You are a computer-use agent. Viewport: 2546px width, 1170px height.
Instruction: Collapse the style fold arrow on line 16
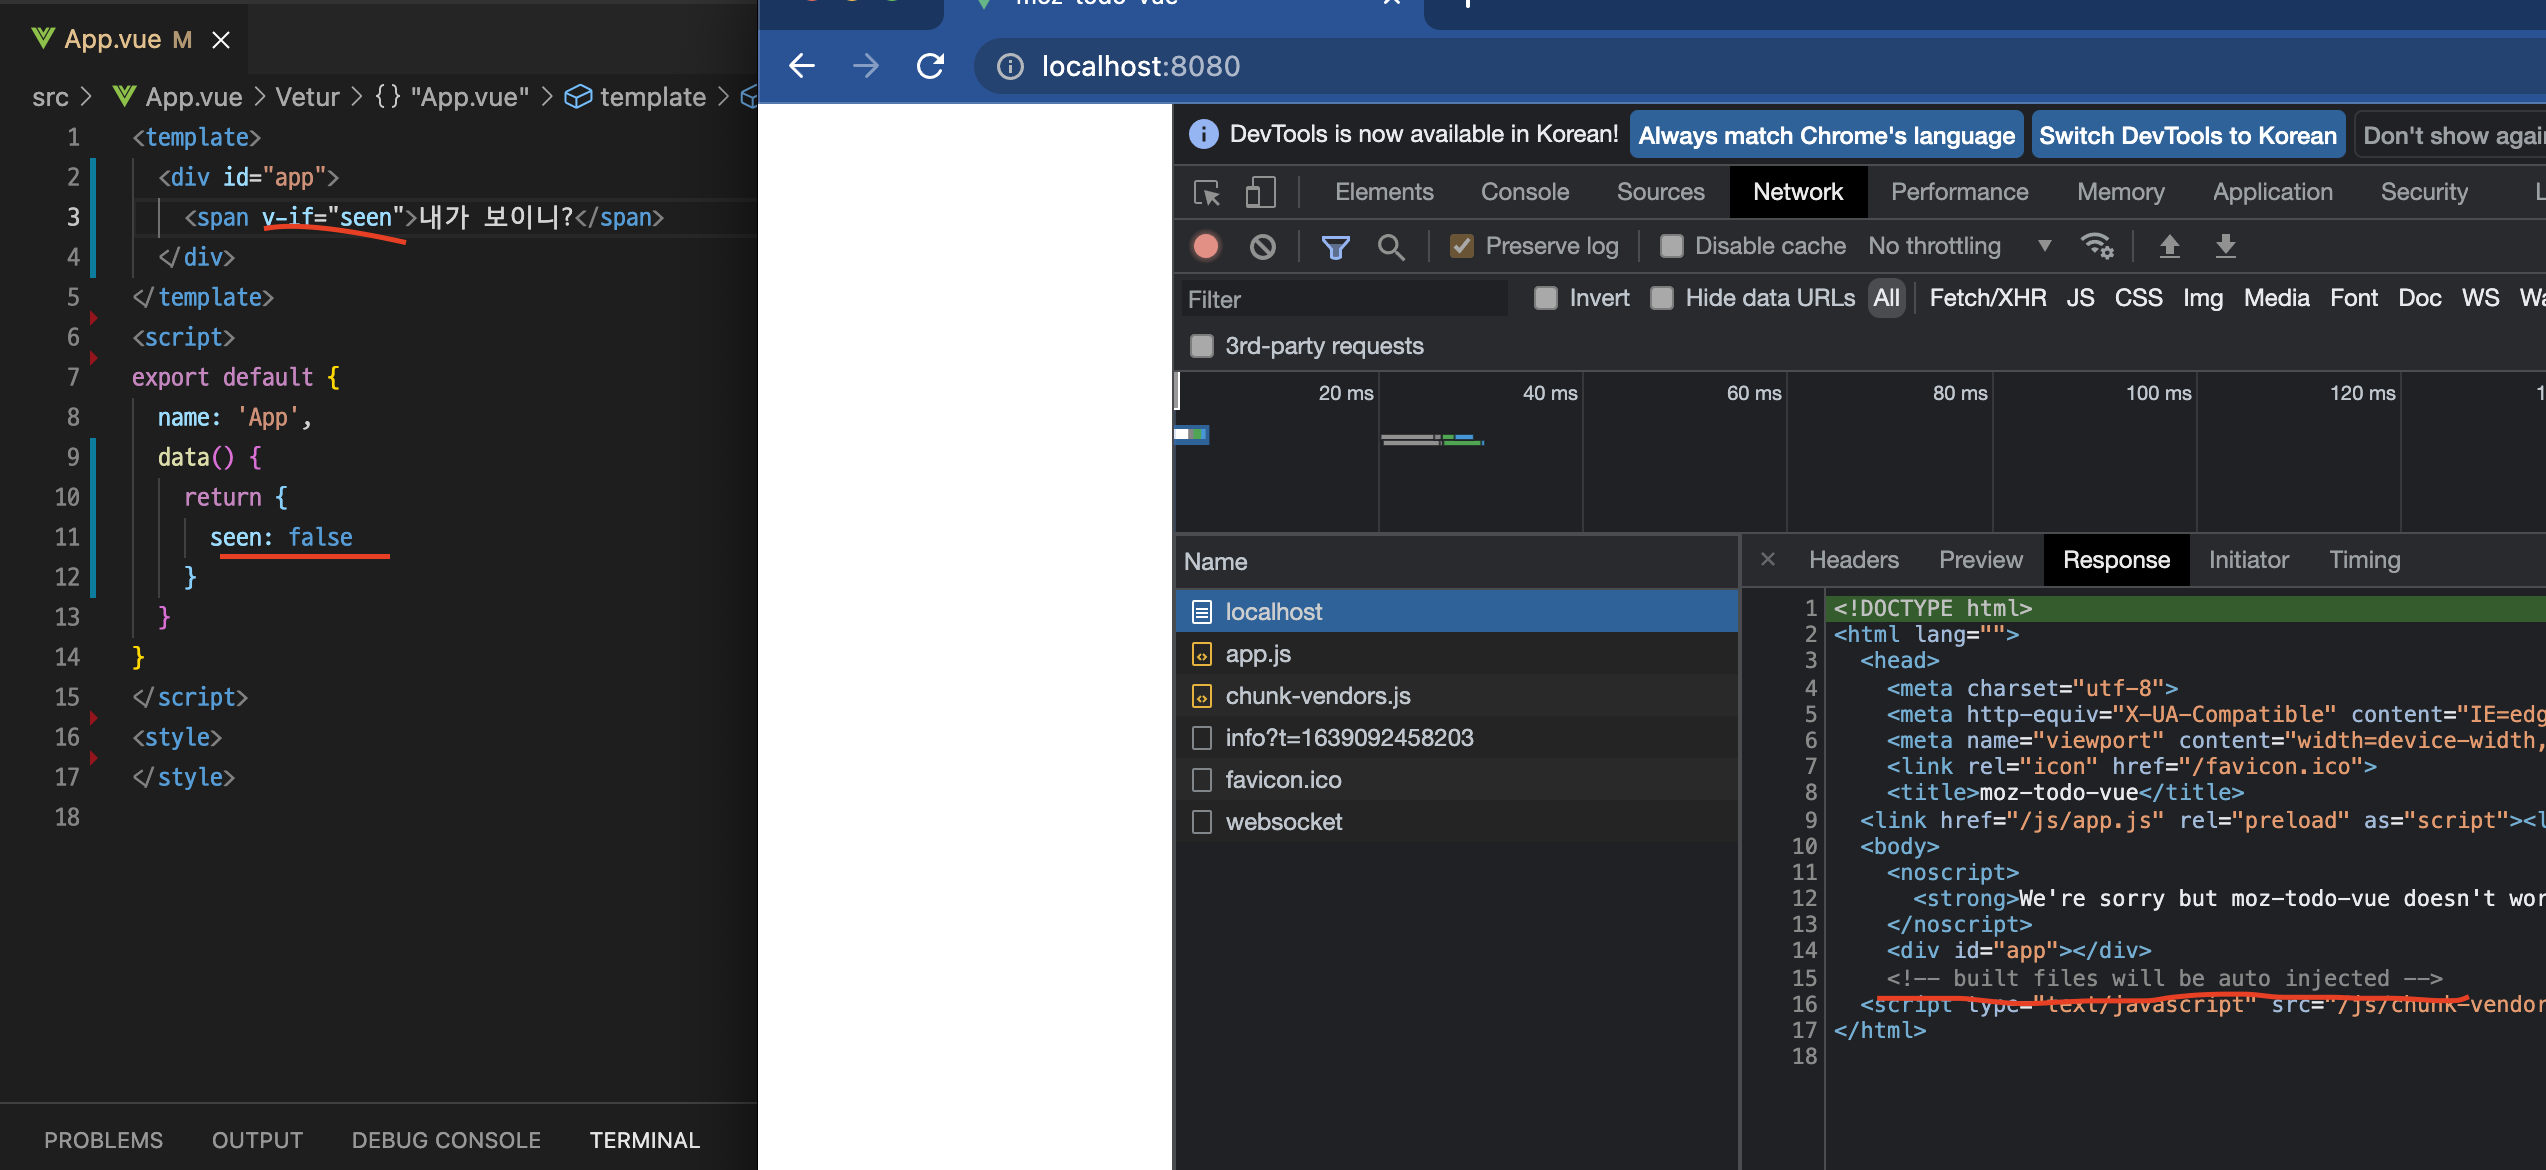coord(94,758)
